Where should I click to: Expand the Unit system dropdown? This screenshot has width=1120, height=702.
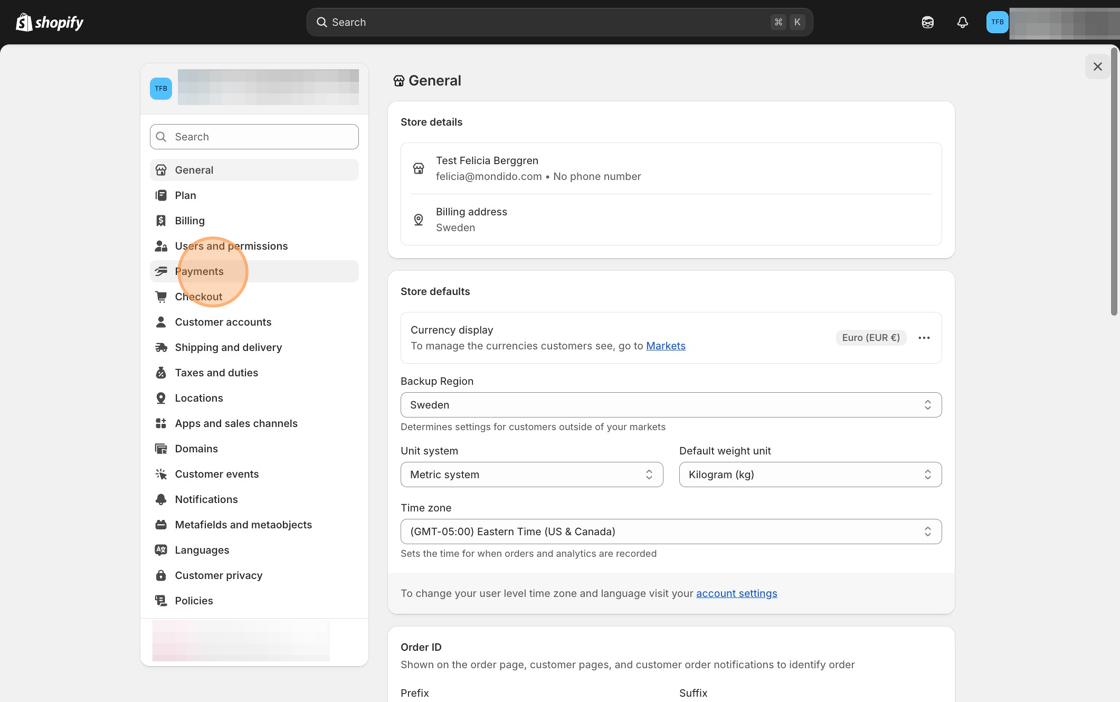click(x=531, y=474)
